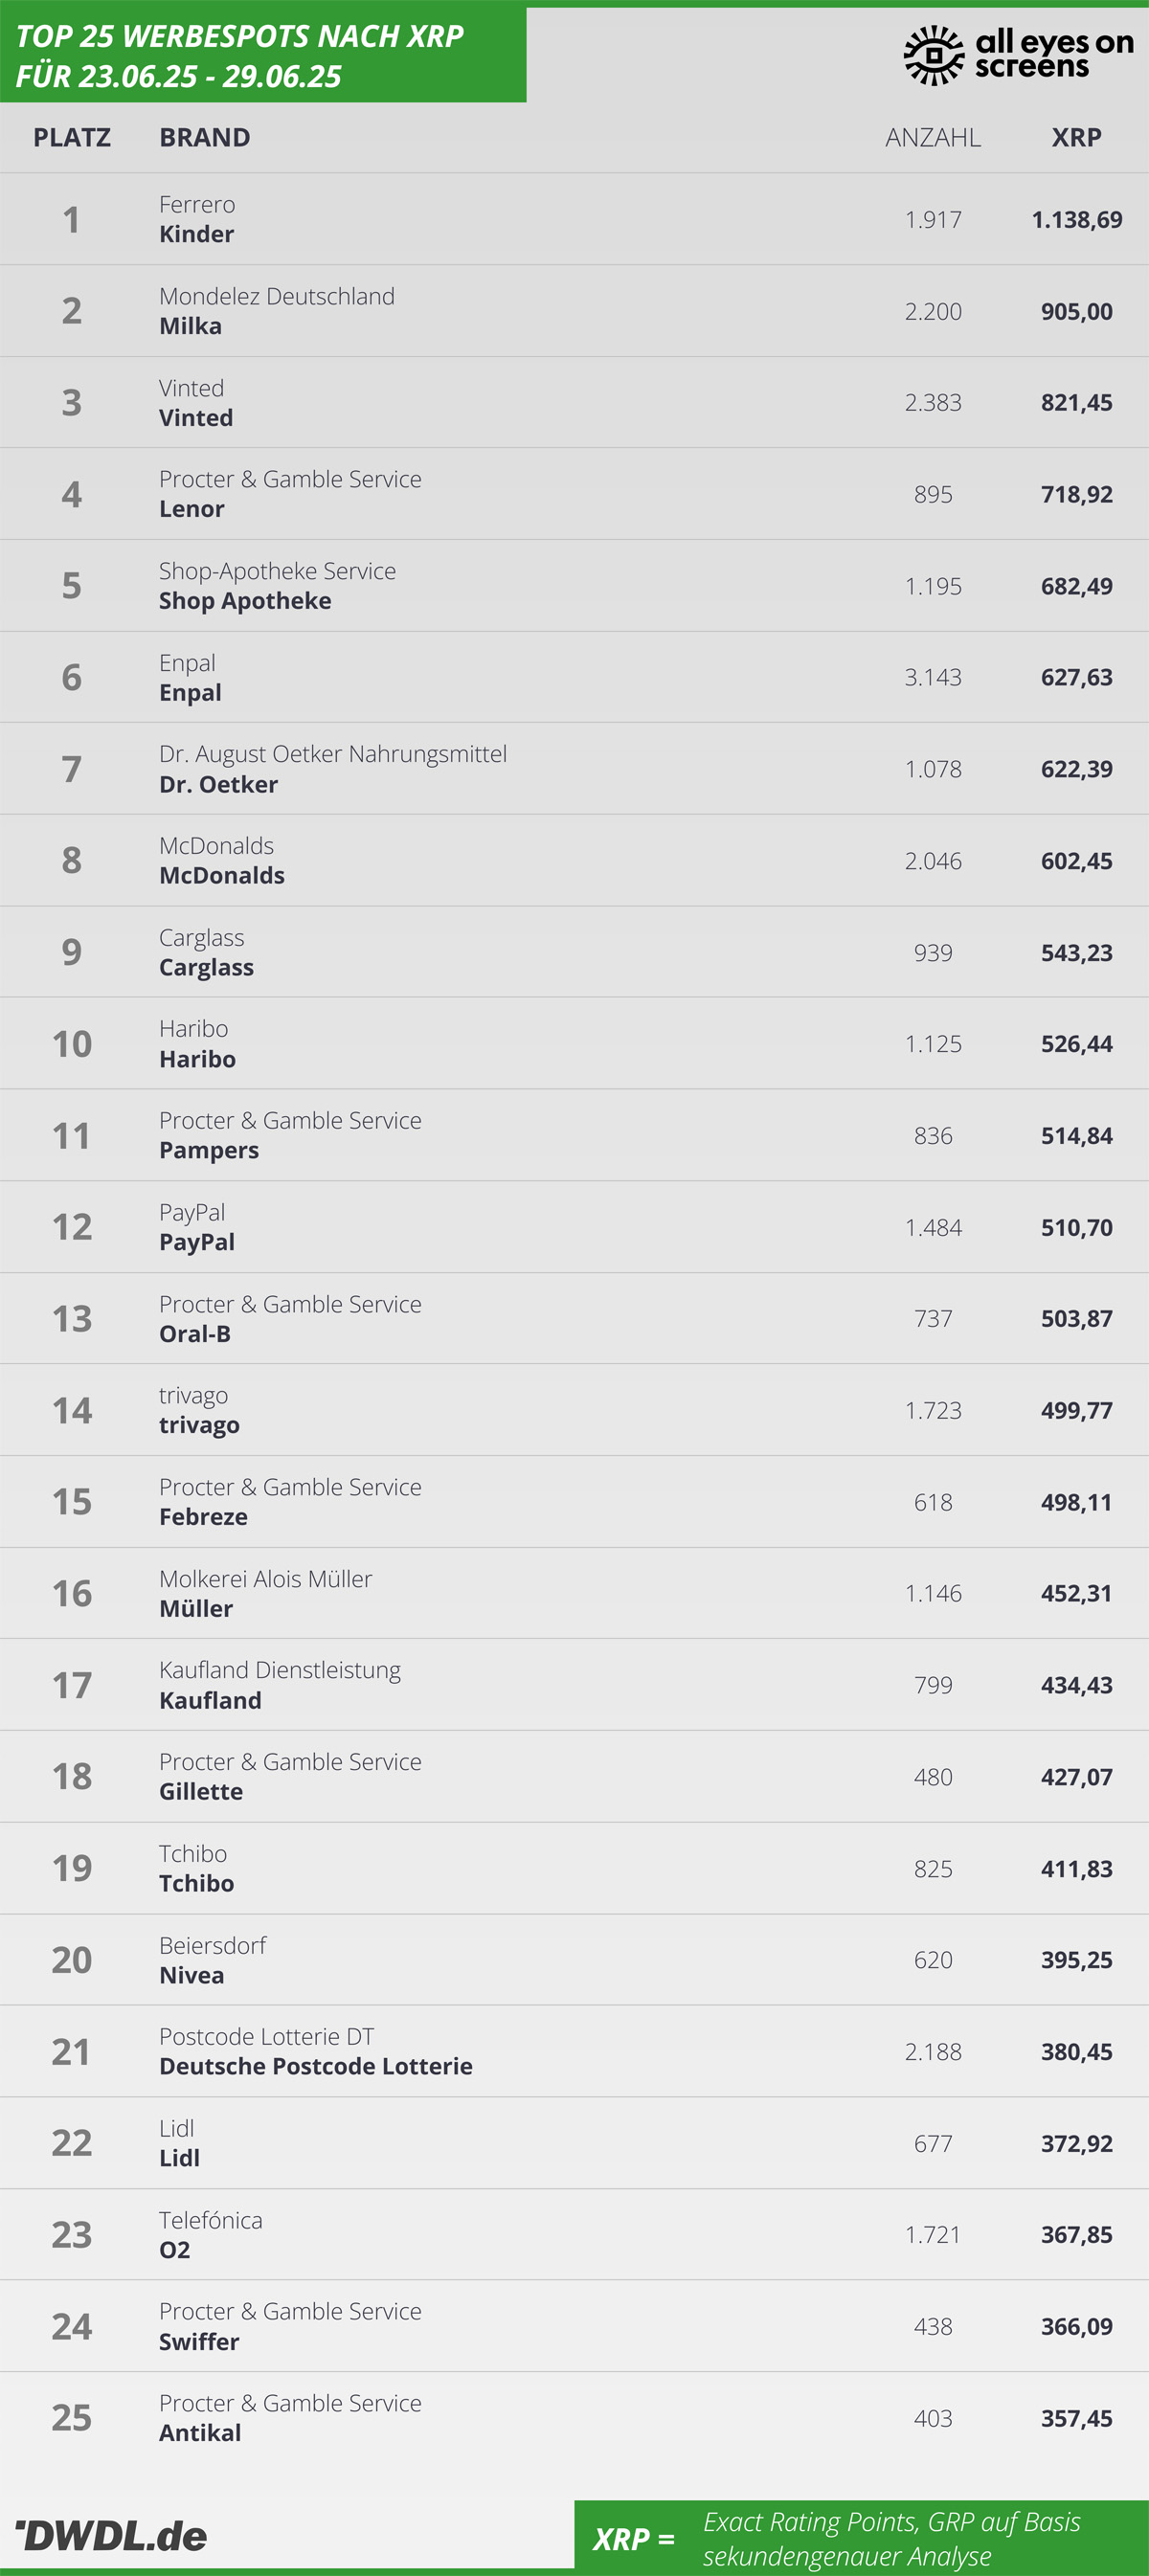Click the Haribo brand name
This screenshot has height=2576, width=1149.
point(197,1059)
